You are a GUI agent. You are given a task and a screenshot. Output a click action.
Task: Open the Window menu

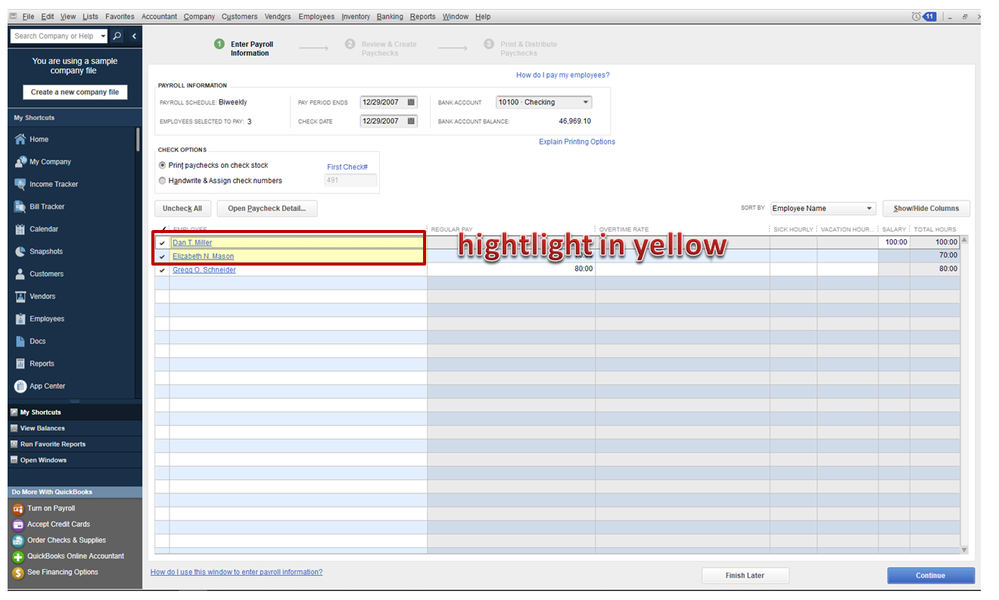pyautogui.click(x=455, y=17)
